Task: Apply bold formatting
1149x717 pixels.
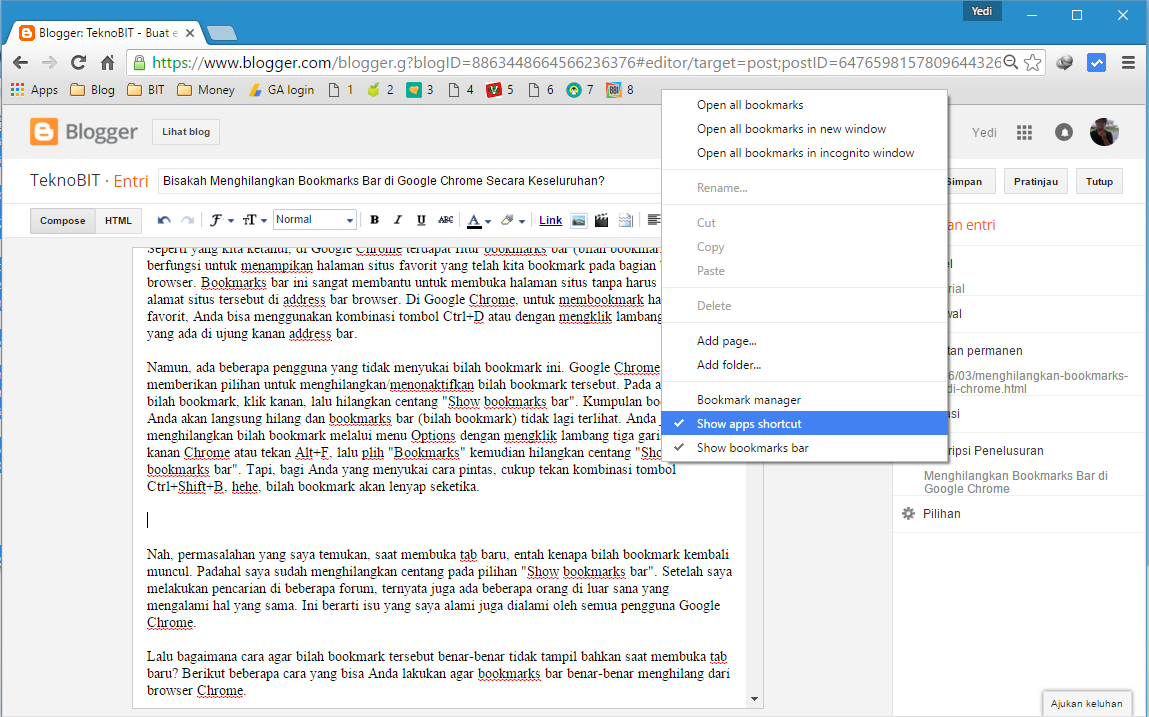Action: (374, 220)
